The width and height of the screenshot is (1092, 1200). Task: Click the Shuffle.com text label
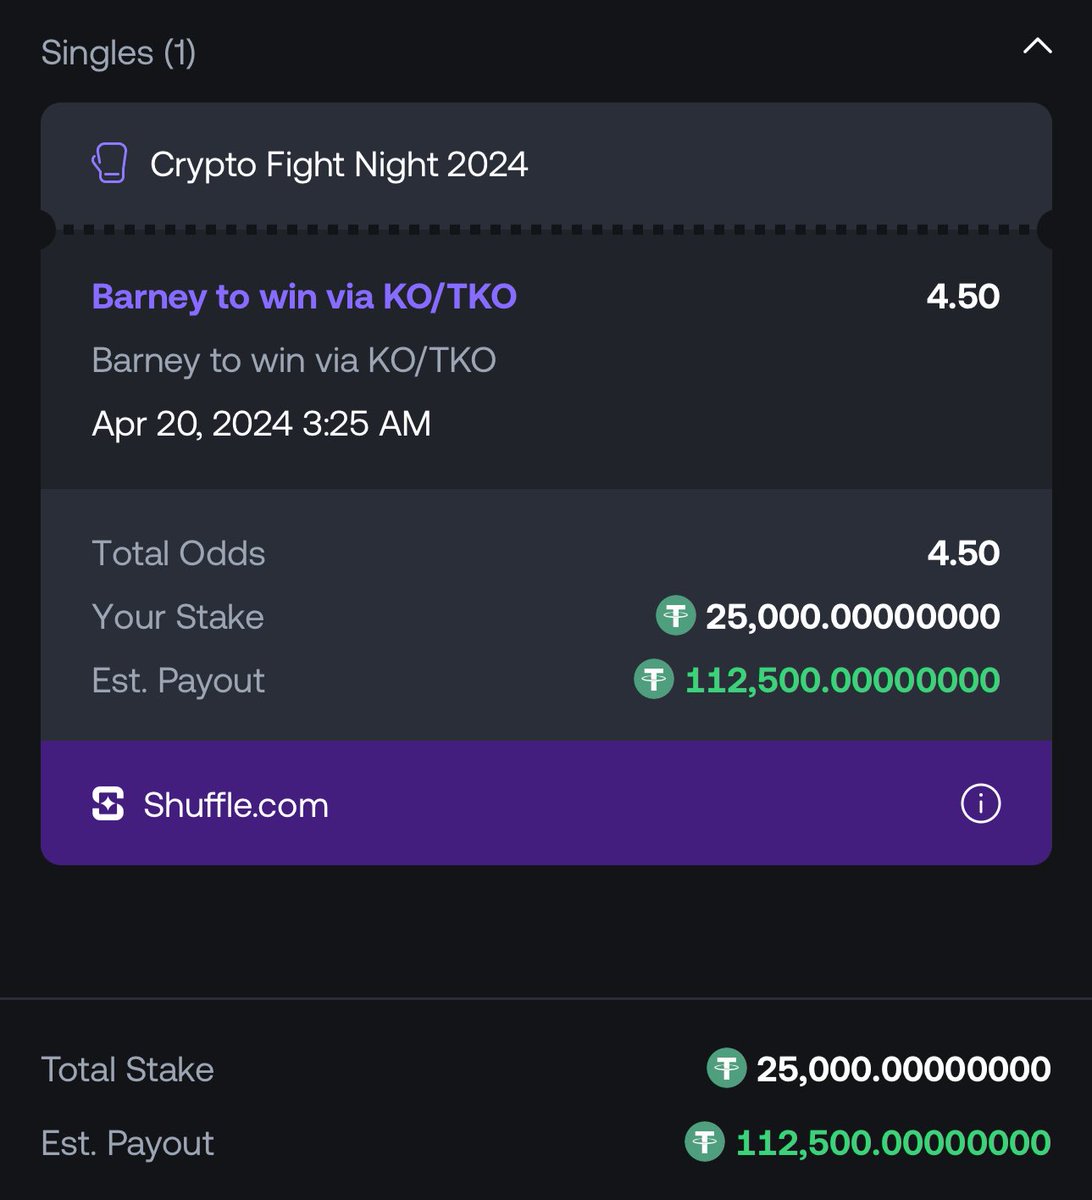(x=236, y=805)
